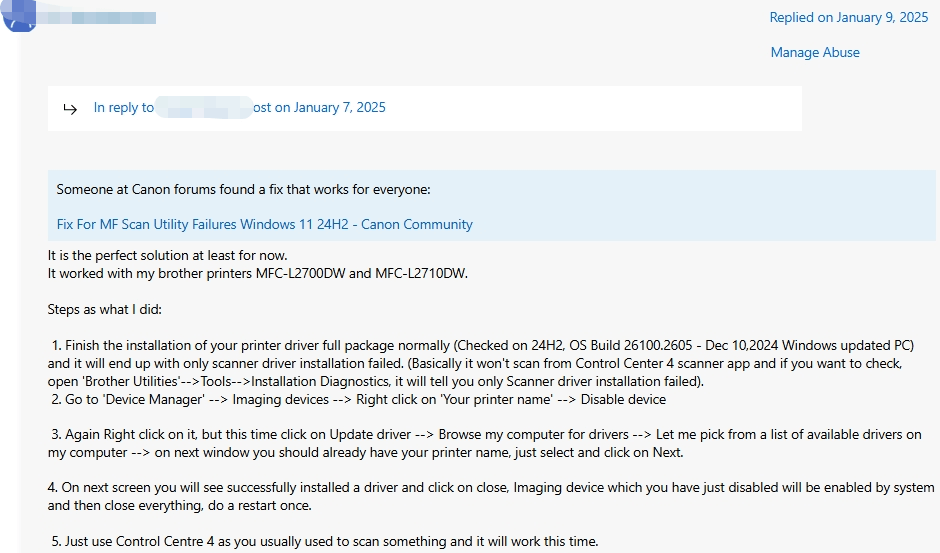
Task: Click empty space in the white reply-to box
Action: (x=593, y=108)
